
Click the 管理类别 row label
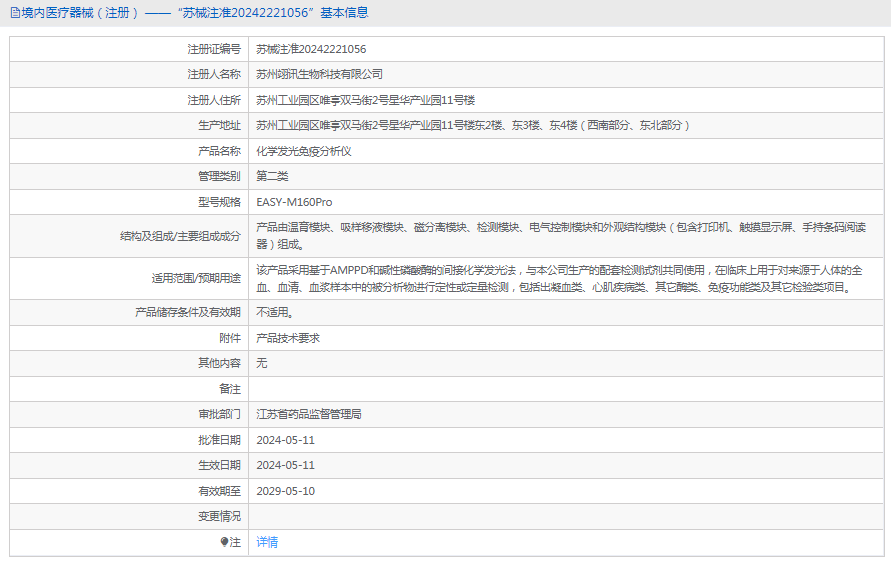coord(219,176)
